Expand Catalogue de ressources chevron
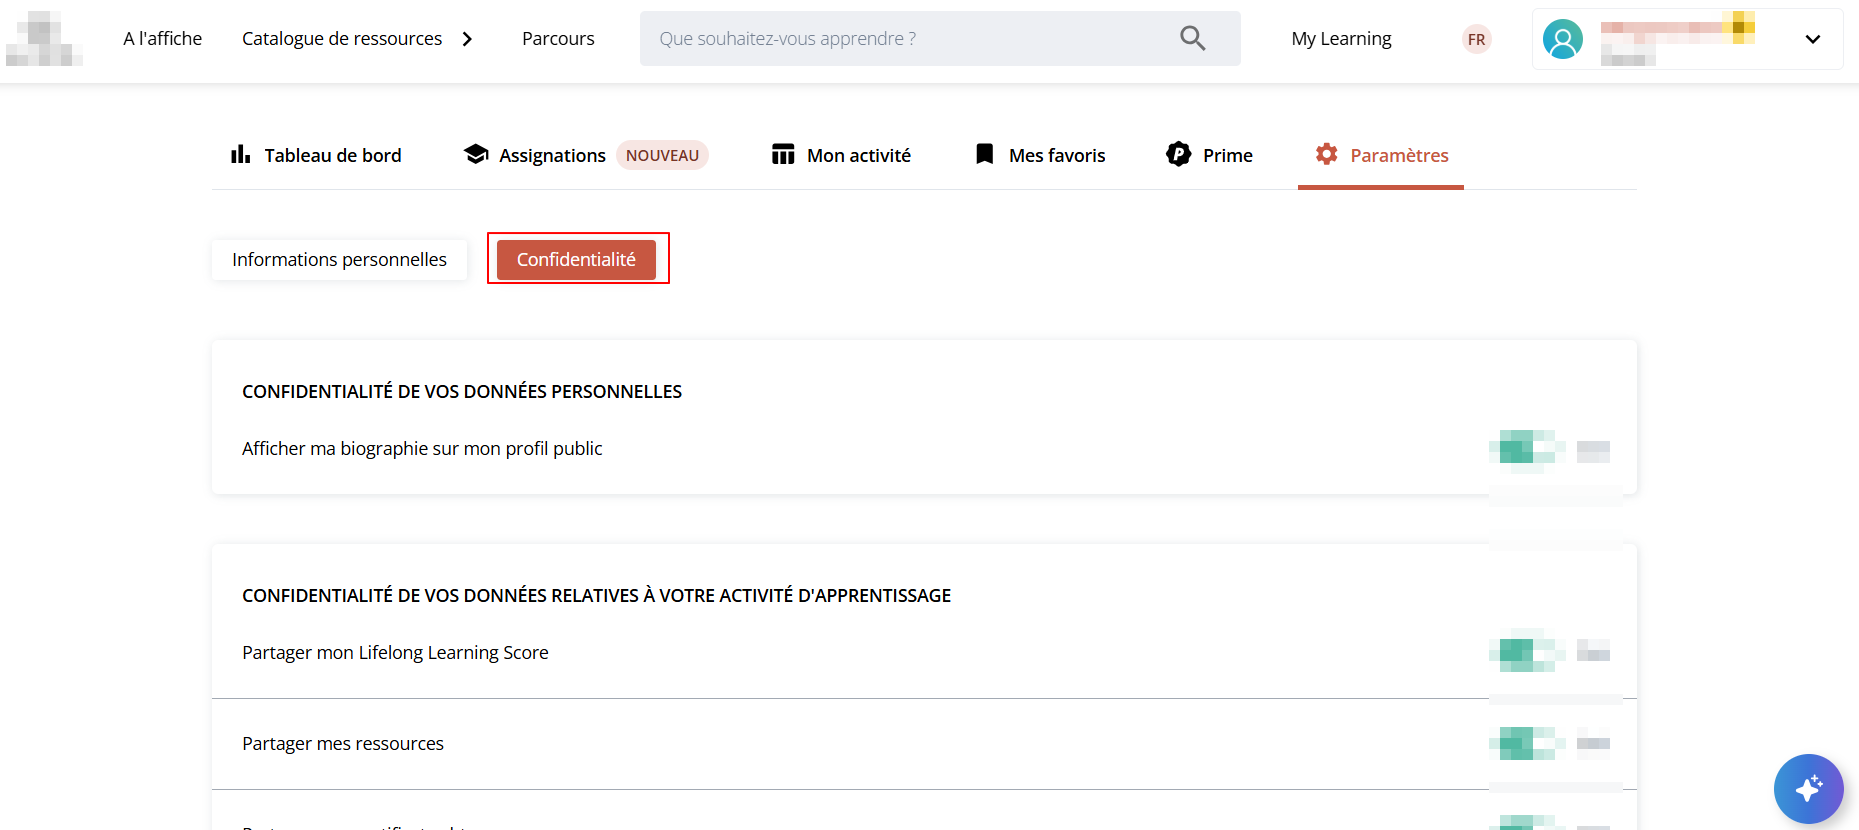Image resolution: width=1859 pixels, height=830 pixels. point(467,39)
